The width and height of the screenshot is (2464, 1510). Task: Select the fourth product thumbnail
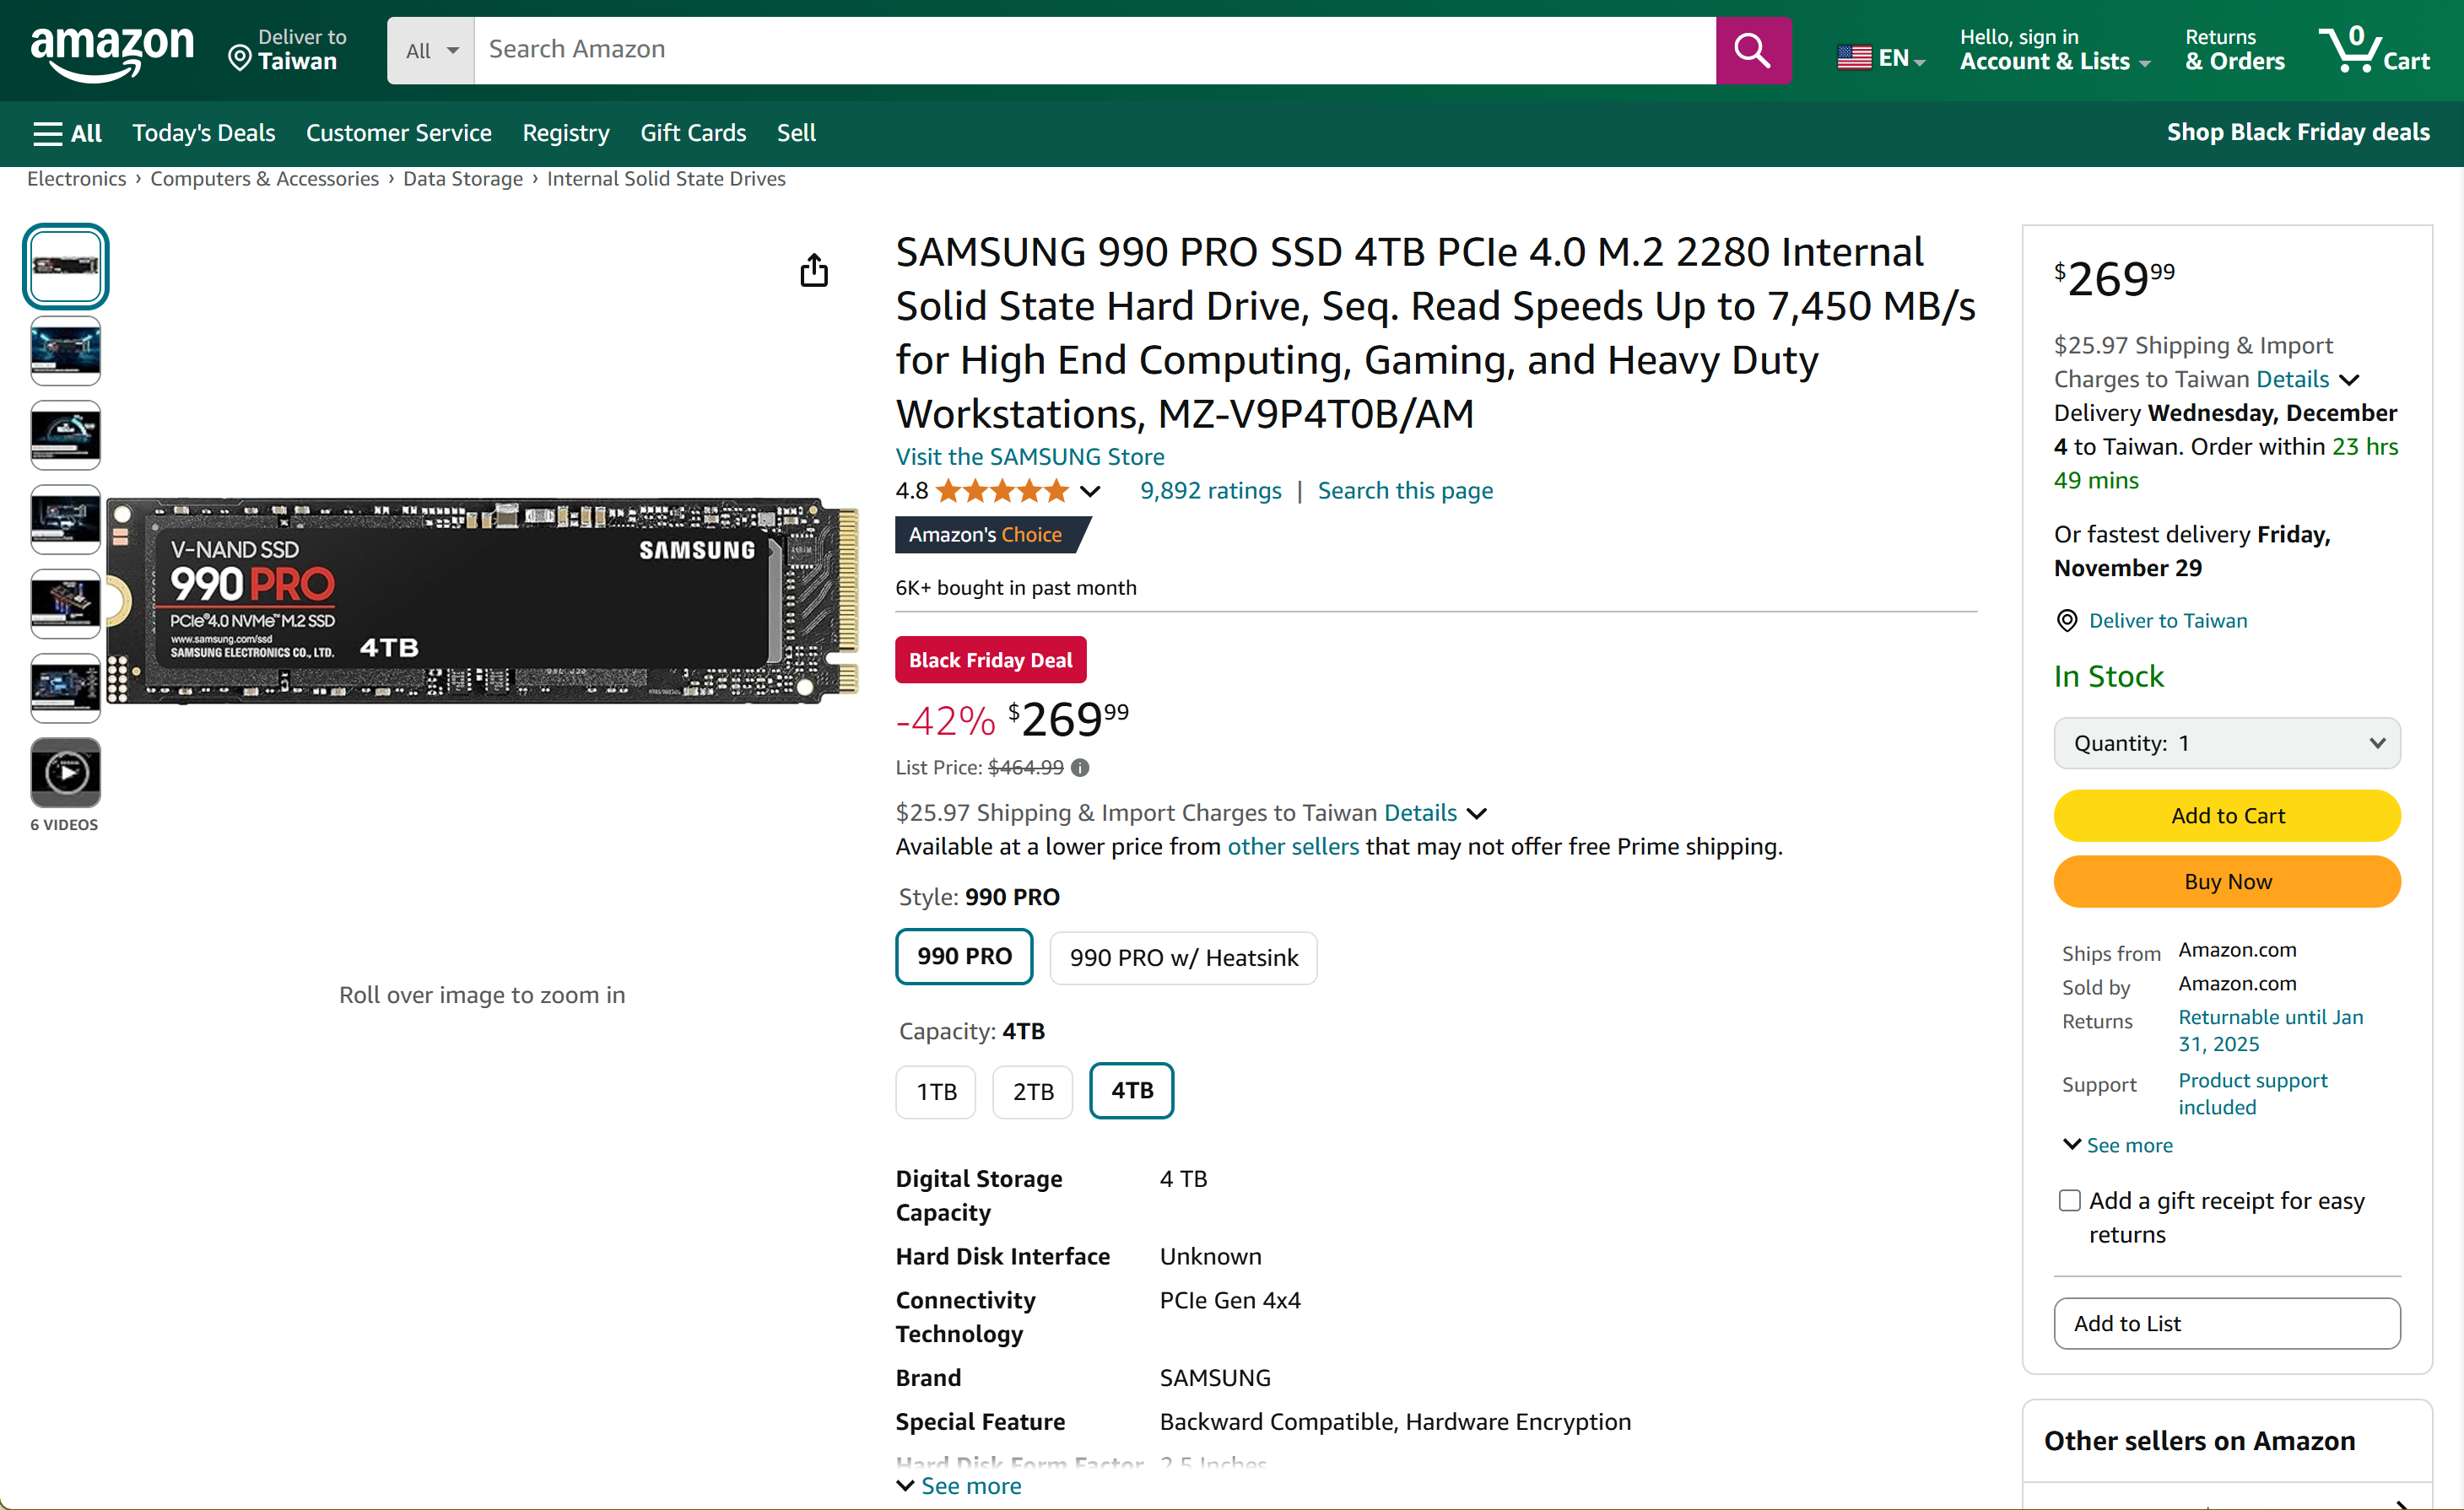tap(66, 519)
